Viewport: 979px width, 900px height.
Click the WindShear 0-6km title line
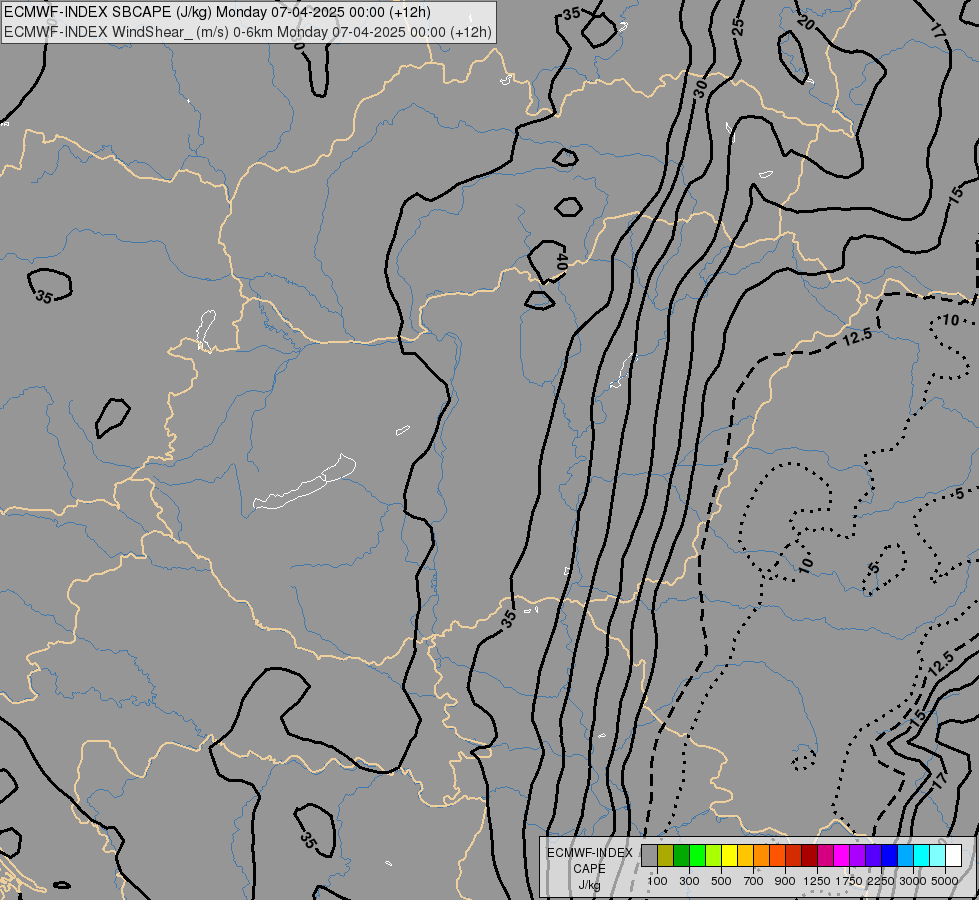pos(248,32)
